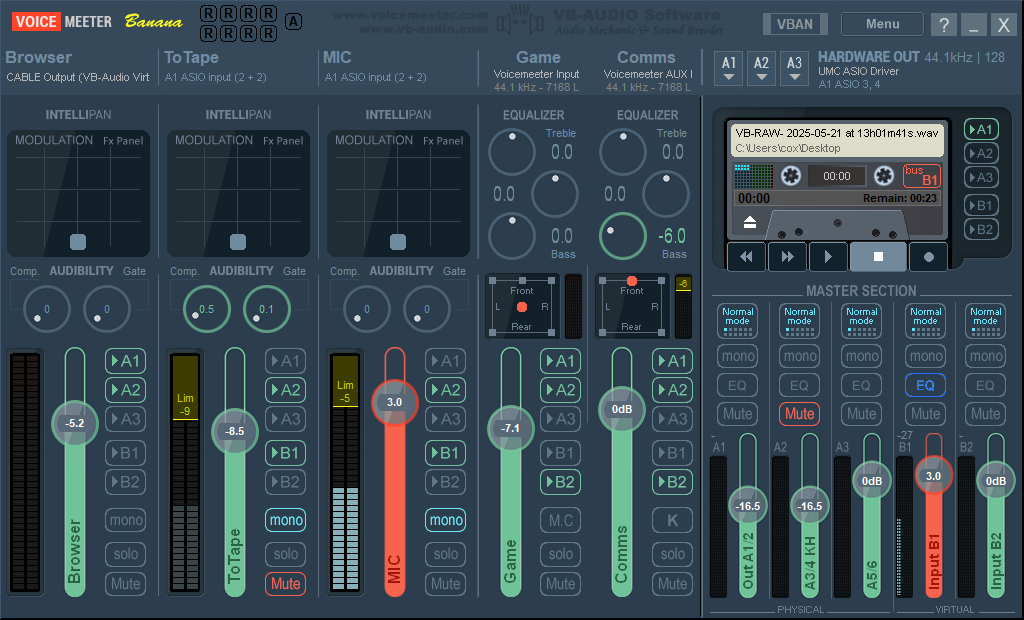The width and height of the screenshot is (1024, 620).
Task: Open the VBAN settings
Action: tap(795, 24)
